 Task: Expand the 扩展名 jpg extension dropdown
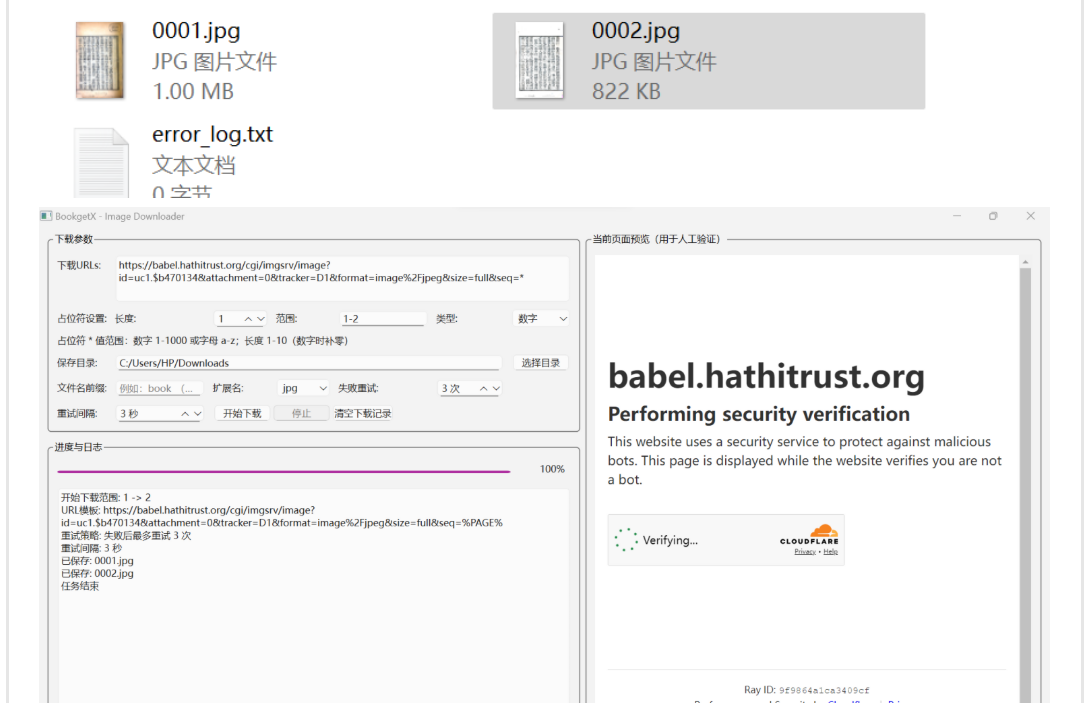point(303,388)
